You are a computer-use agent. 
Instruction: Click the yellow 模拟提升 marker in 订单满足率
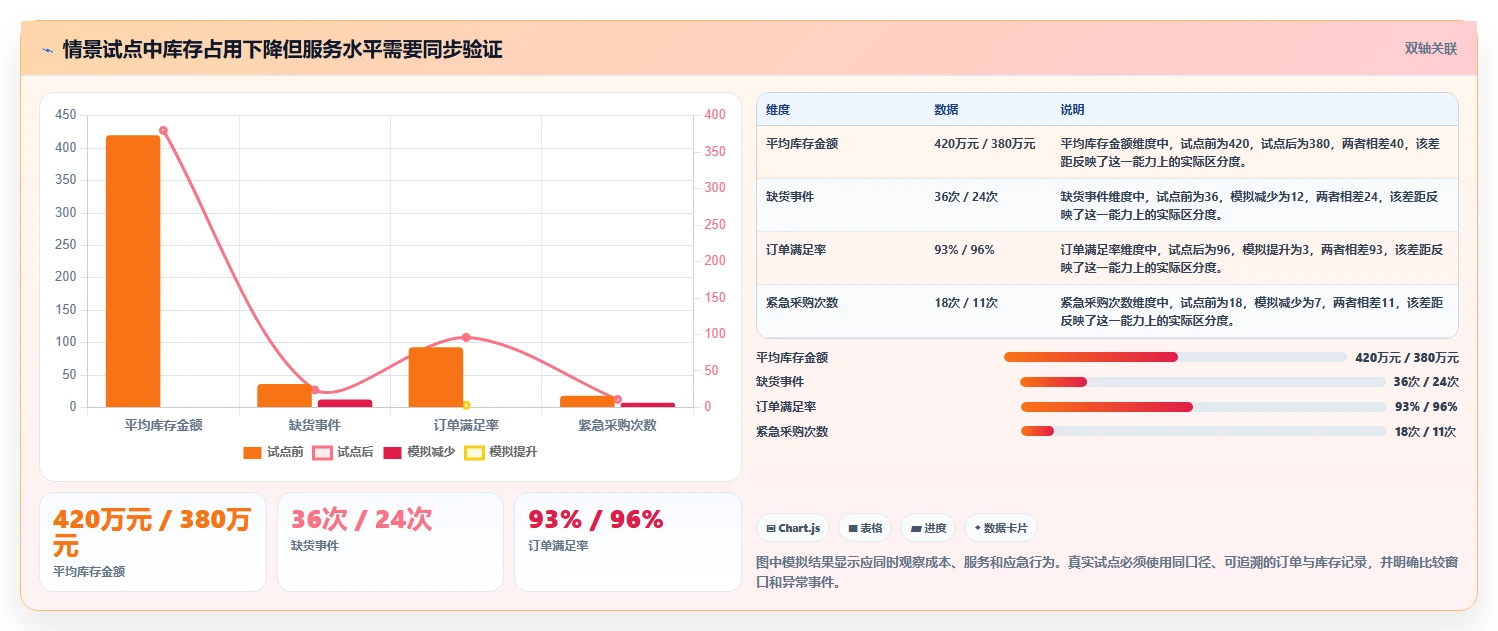point(466,405)
